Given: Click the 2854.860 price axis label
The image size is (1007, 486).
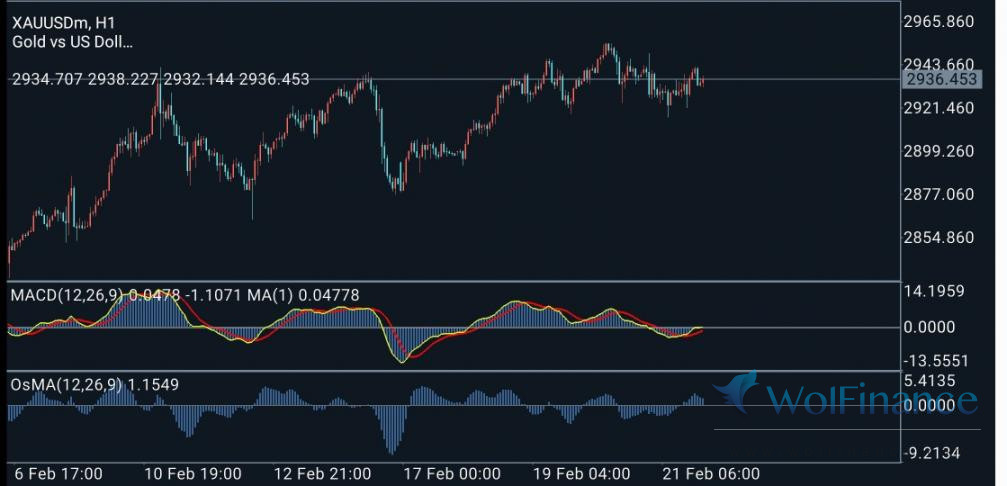Looking at the screenshot, I should 938,238.
